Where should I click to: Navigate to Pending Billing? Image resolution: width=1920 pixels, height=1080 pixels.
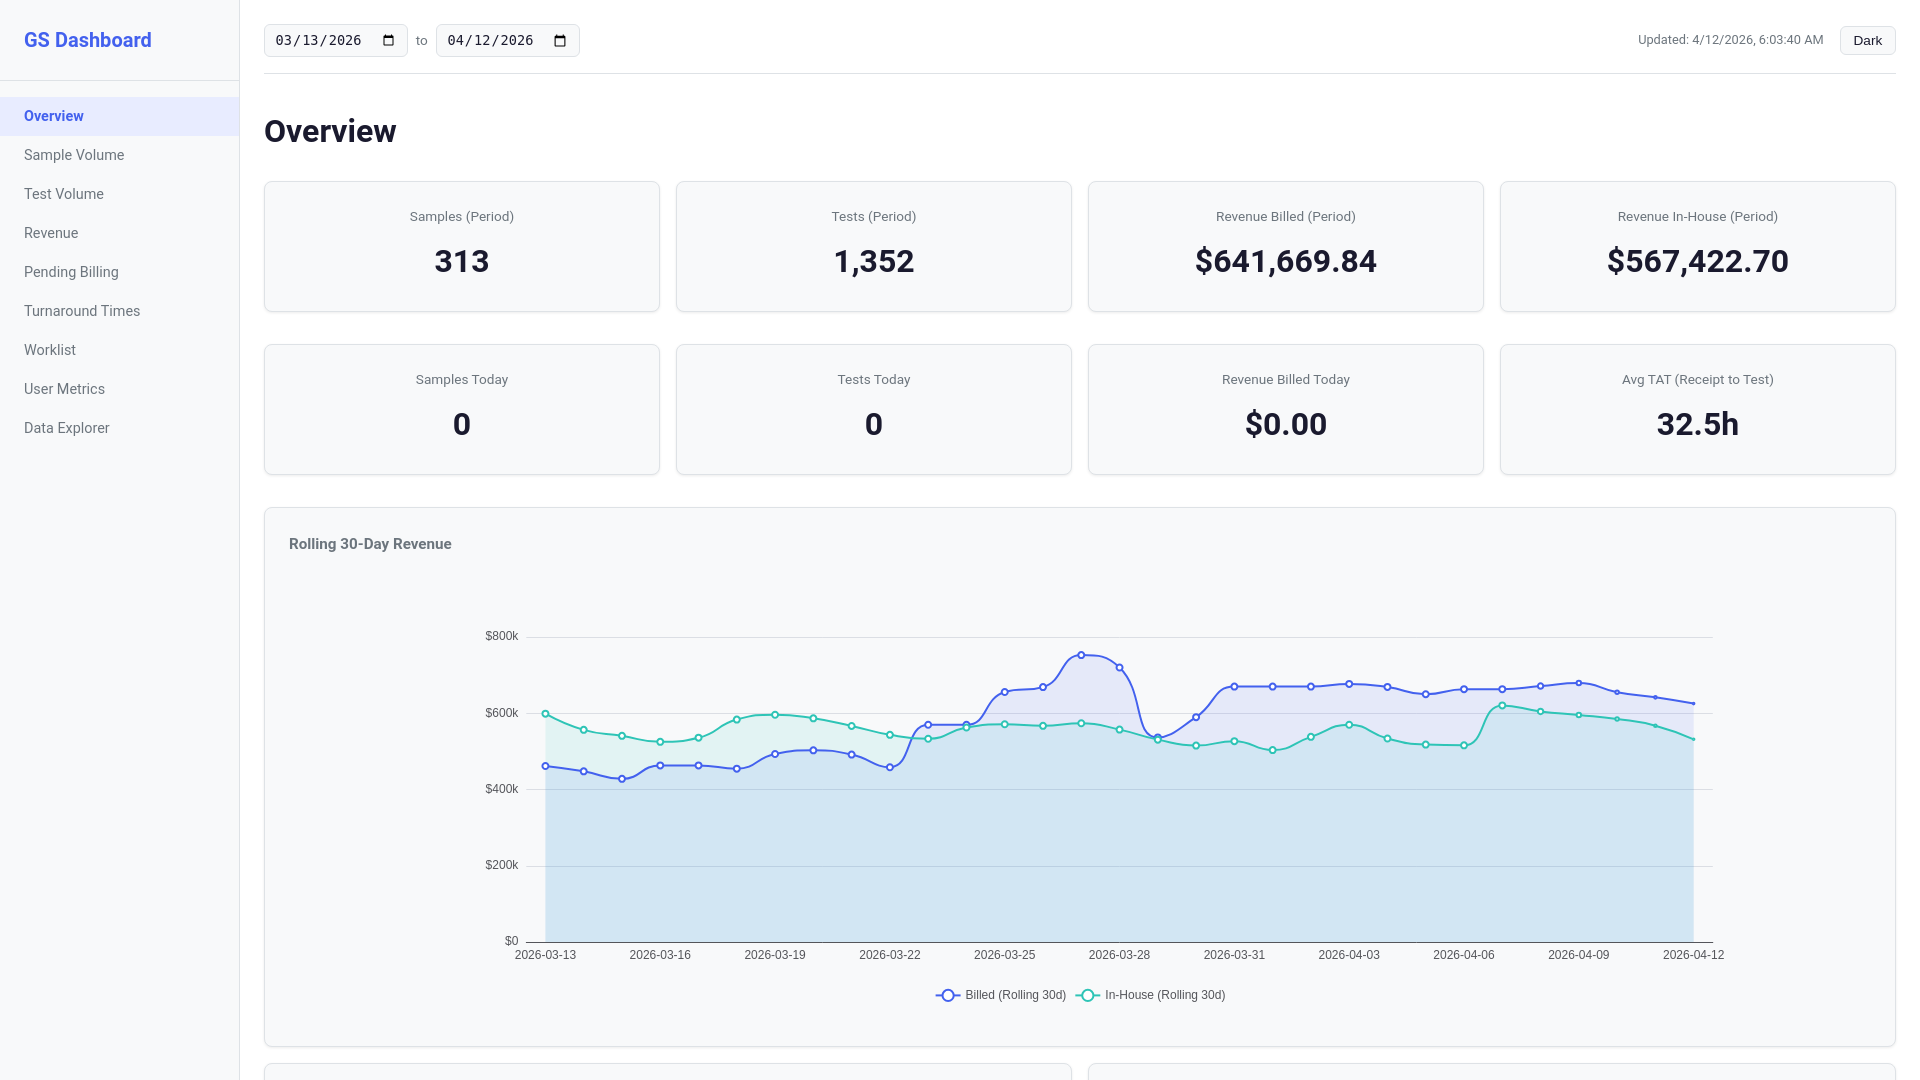coord(71,272)
